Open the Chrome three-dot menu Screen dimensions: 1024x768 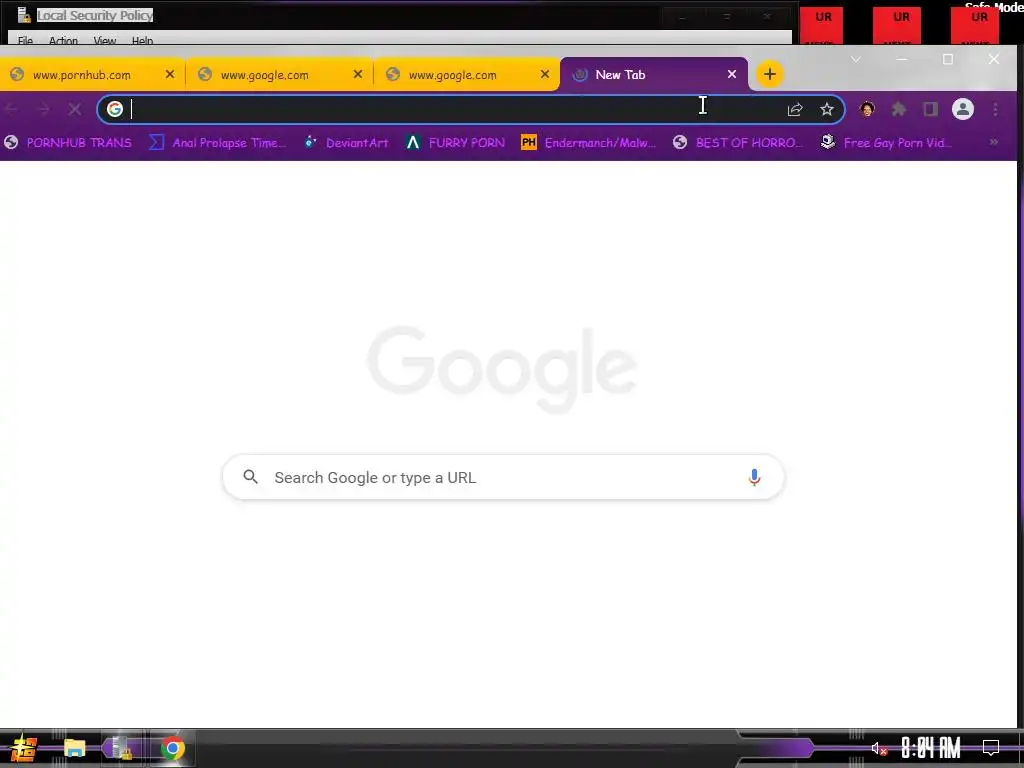995,109
